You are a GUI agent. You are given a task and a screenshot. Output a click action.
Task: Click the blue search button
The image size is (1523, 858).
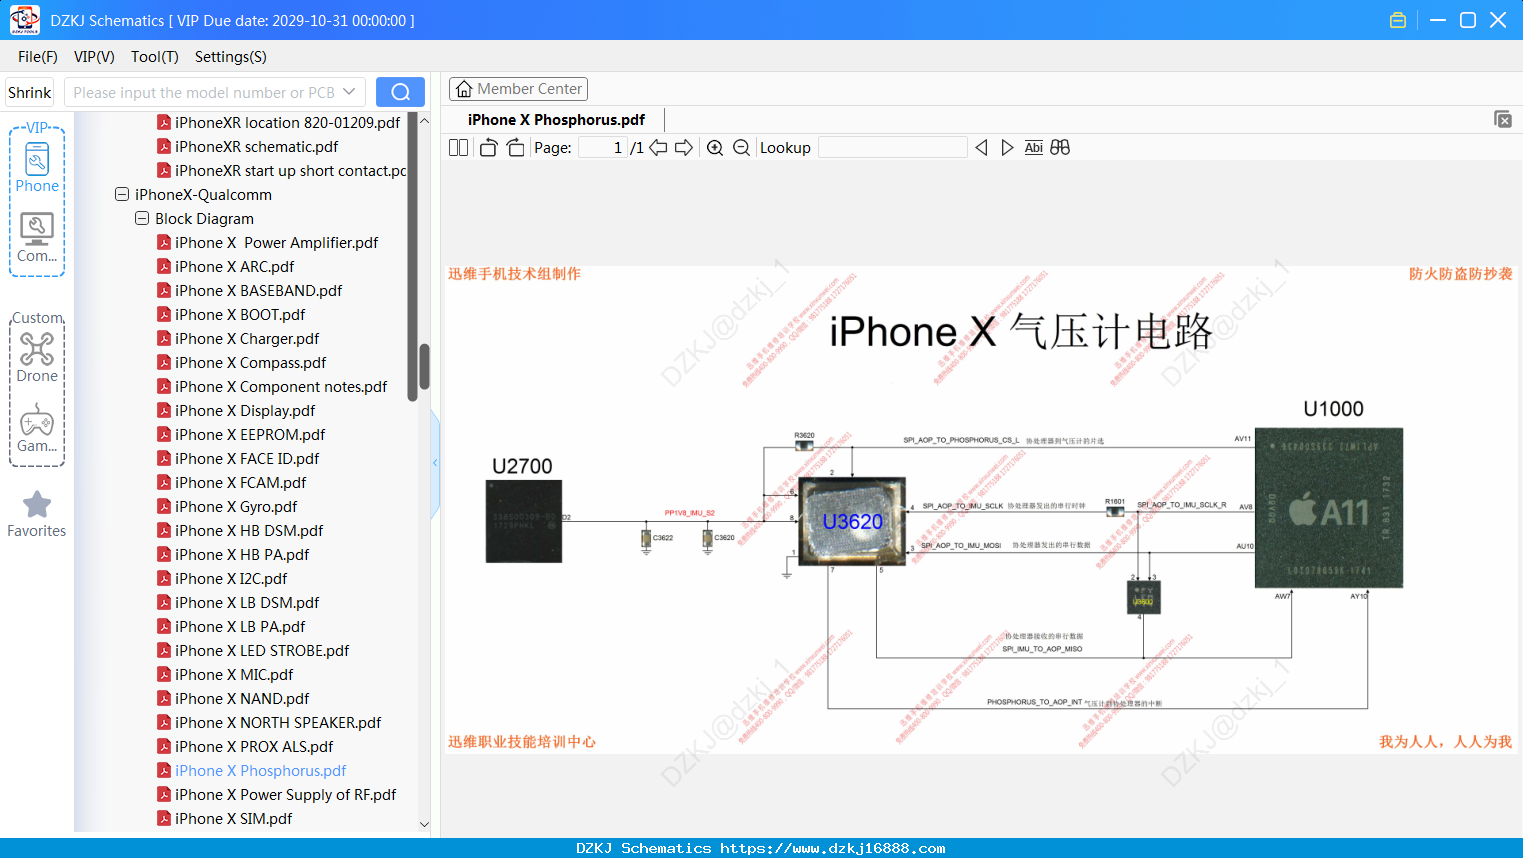click(x=400, y=92)
